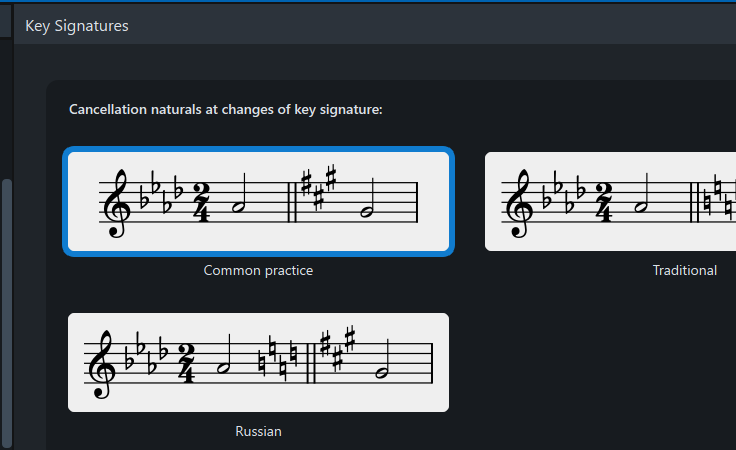Click the four flats in Traditional example
Viewport: 736px width, 450px height.
pyautogui.click(x=564, y=191)
